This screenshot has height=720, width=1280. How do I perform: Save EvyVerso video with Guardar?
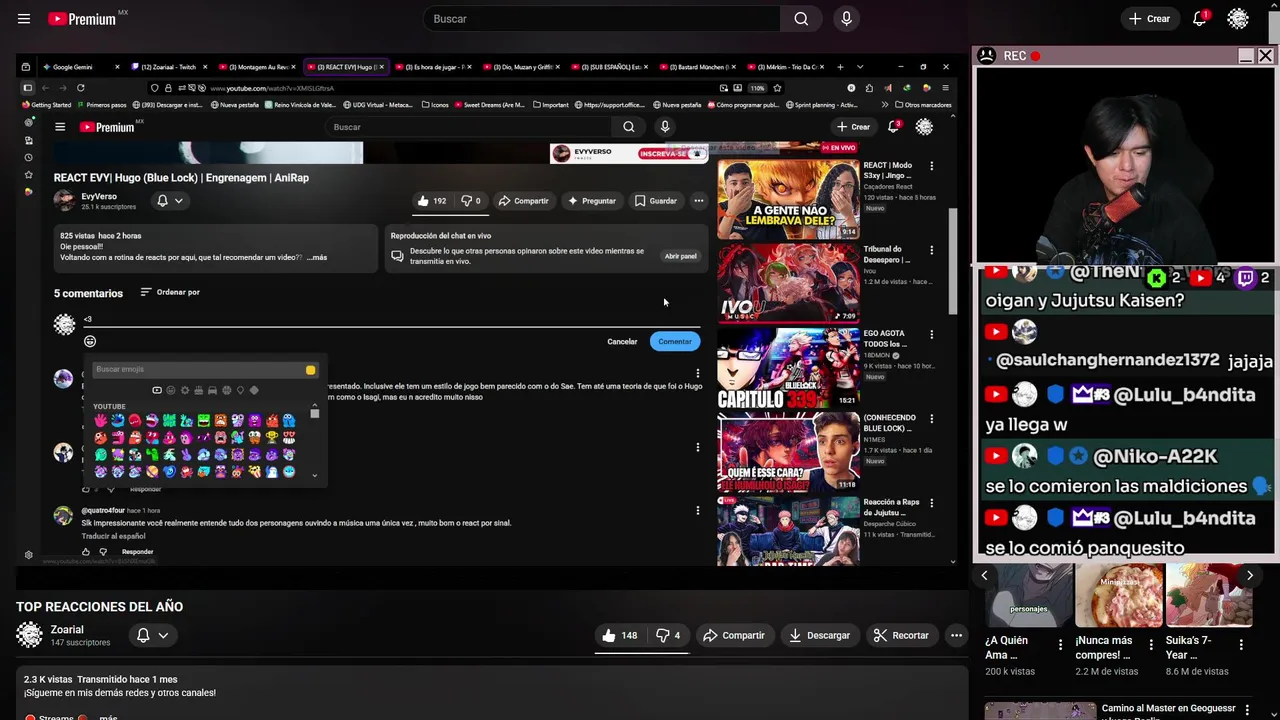tap(656, 201)
